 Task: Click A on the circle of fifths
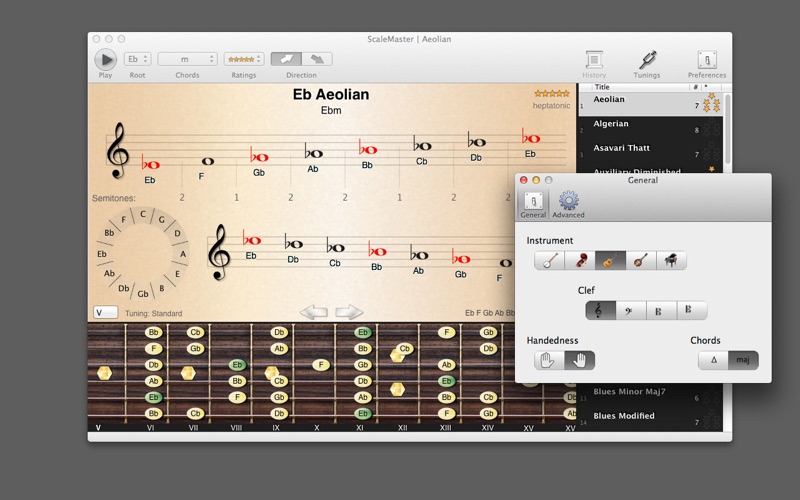pyautogui.click(x=183, y=254)
